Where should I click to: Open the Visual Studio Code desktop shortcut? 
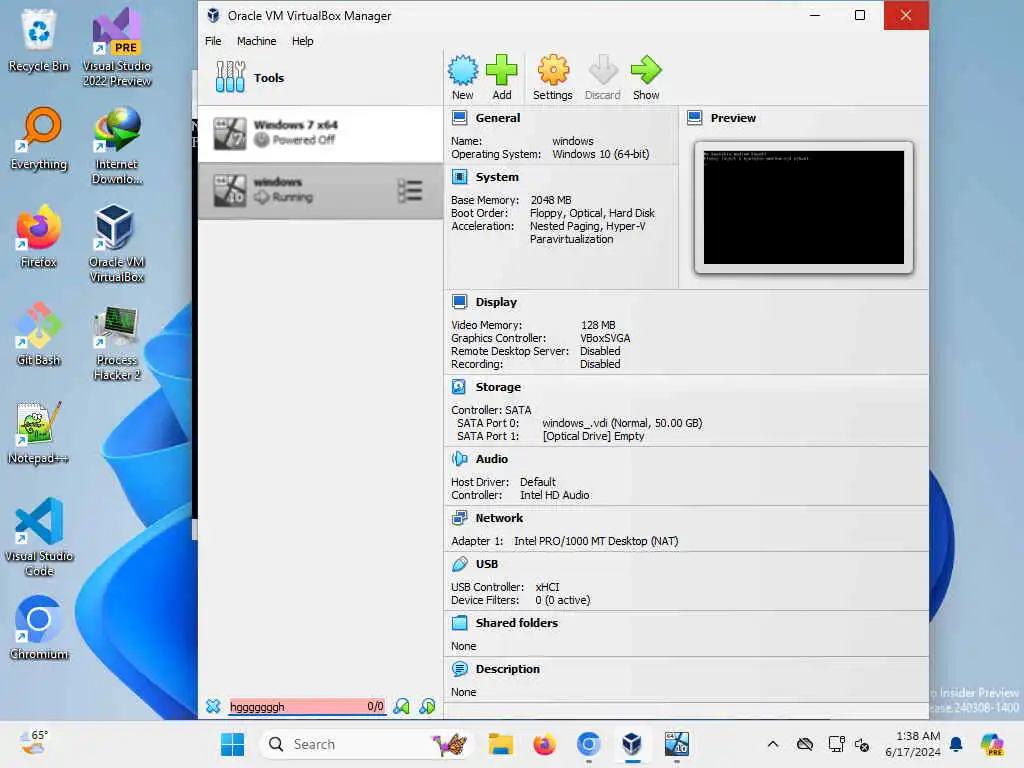[x=39, y=537]
